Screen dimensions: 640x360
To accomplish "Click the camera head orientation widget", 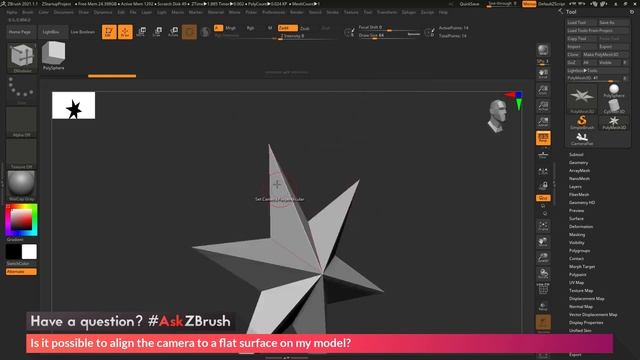I will [498, 116].
